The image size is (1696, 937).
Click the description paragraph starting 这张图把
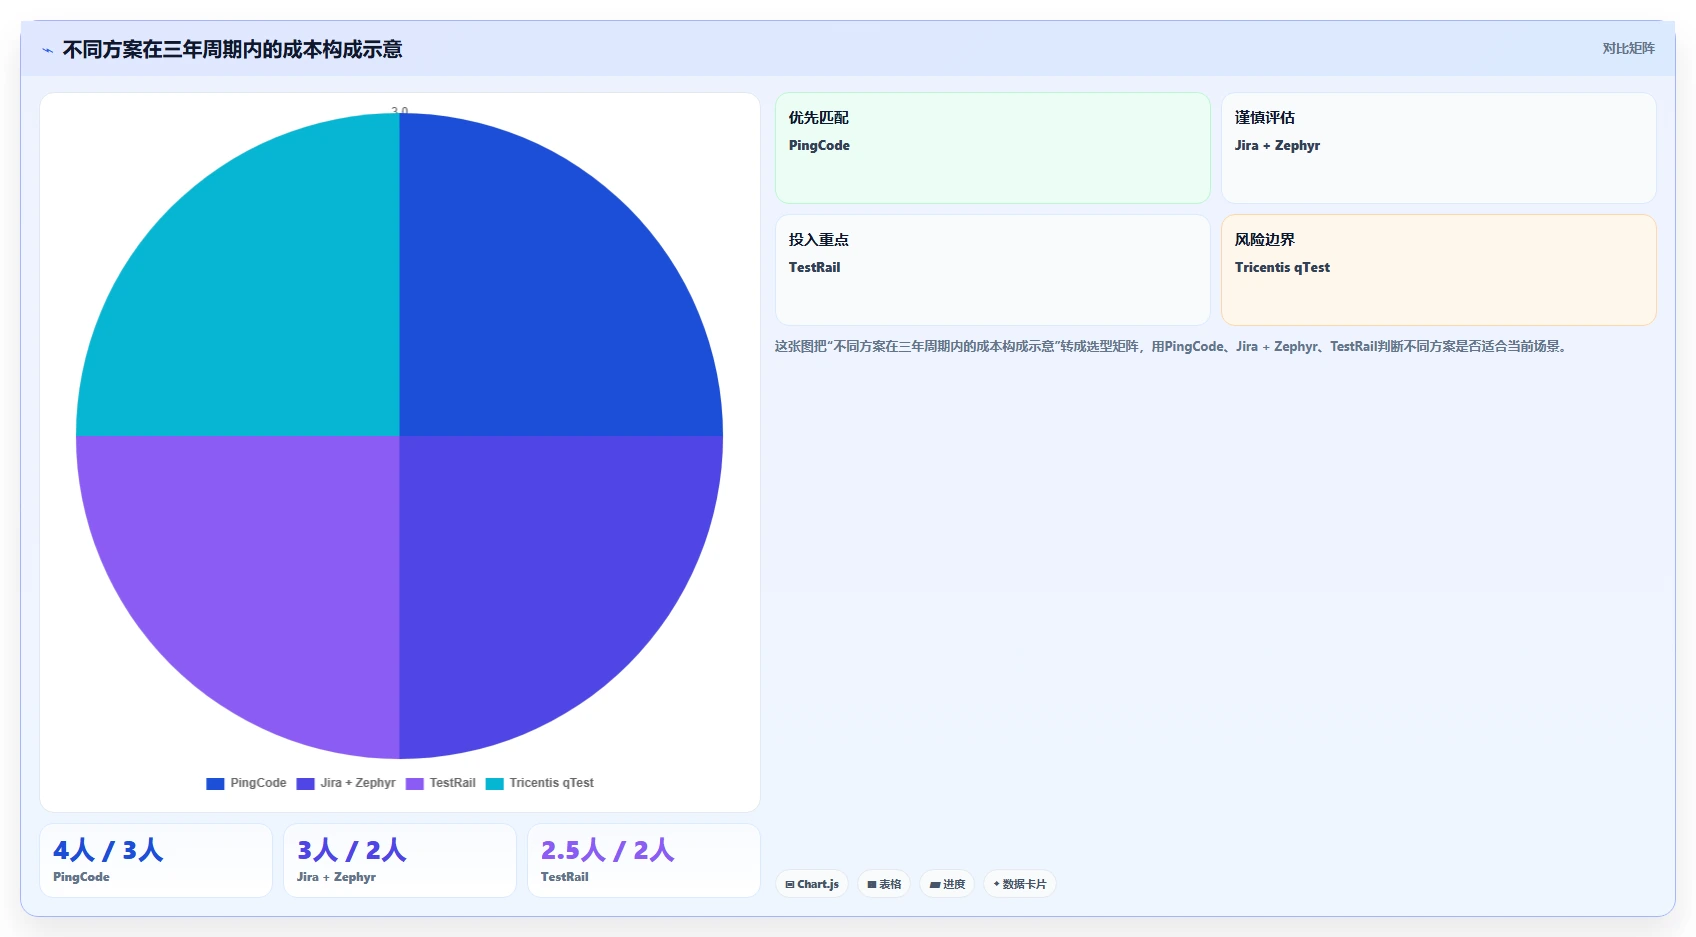[1172, 346]
